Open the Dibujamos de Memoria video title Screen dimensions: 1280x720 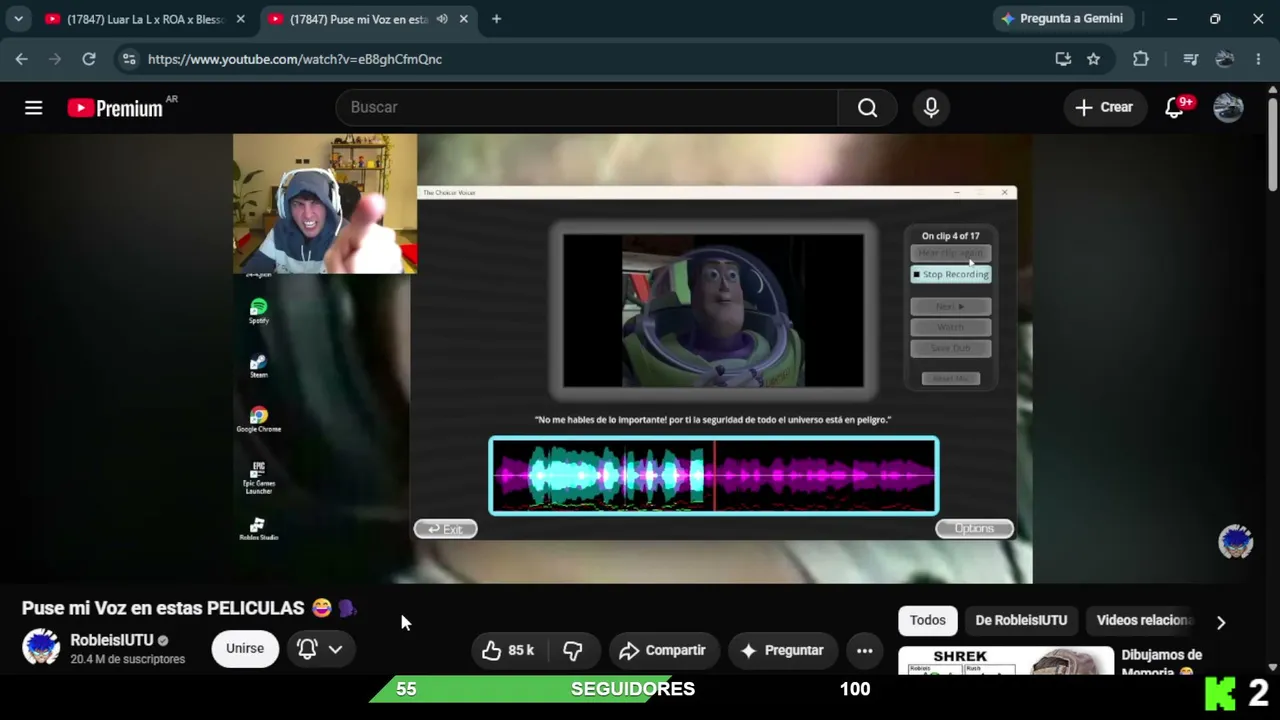pos(1162,662)
